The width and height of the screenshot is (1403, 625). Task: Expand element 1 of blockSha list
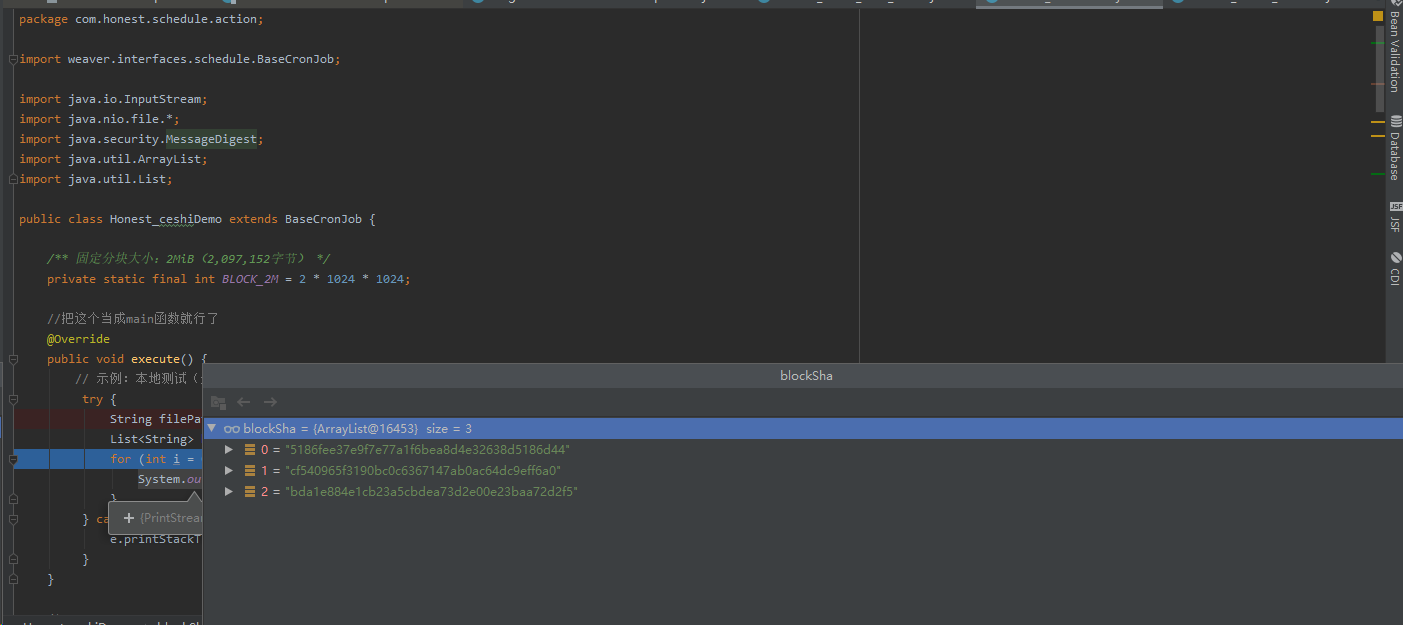click(x=230, y=471)
